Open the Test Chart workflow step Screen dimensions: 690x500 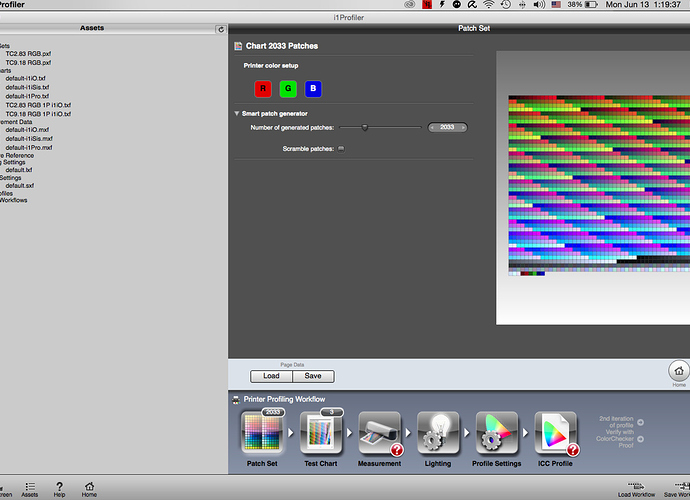click(321, 432)
